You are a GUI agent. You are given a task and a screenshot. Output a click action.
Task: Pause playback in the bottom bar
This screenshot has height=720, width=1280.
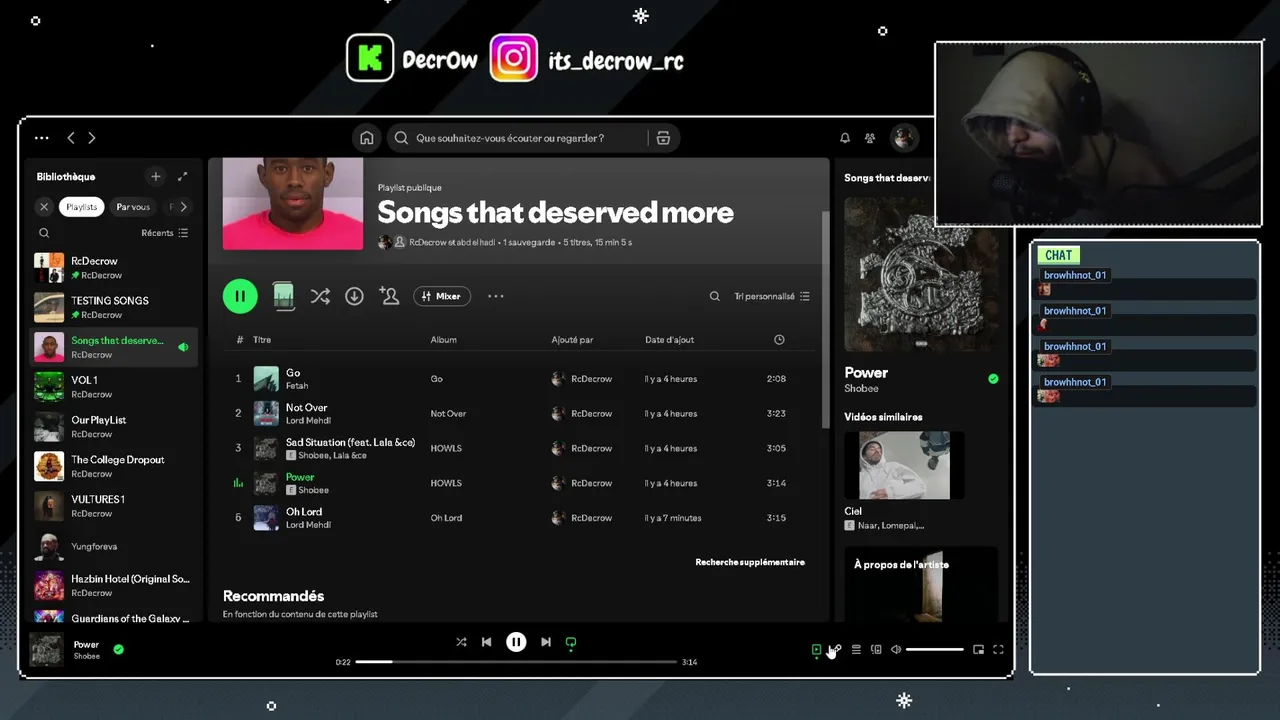[516, 642]
